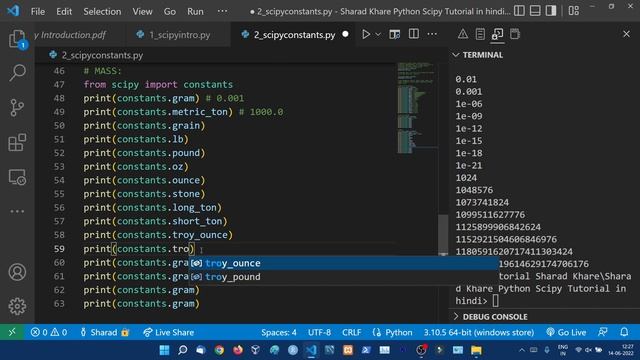Open errors and warnings count in status bar

click(49, 332)
